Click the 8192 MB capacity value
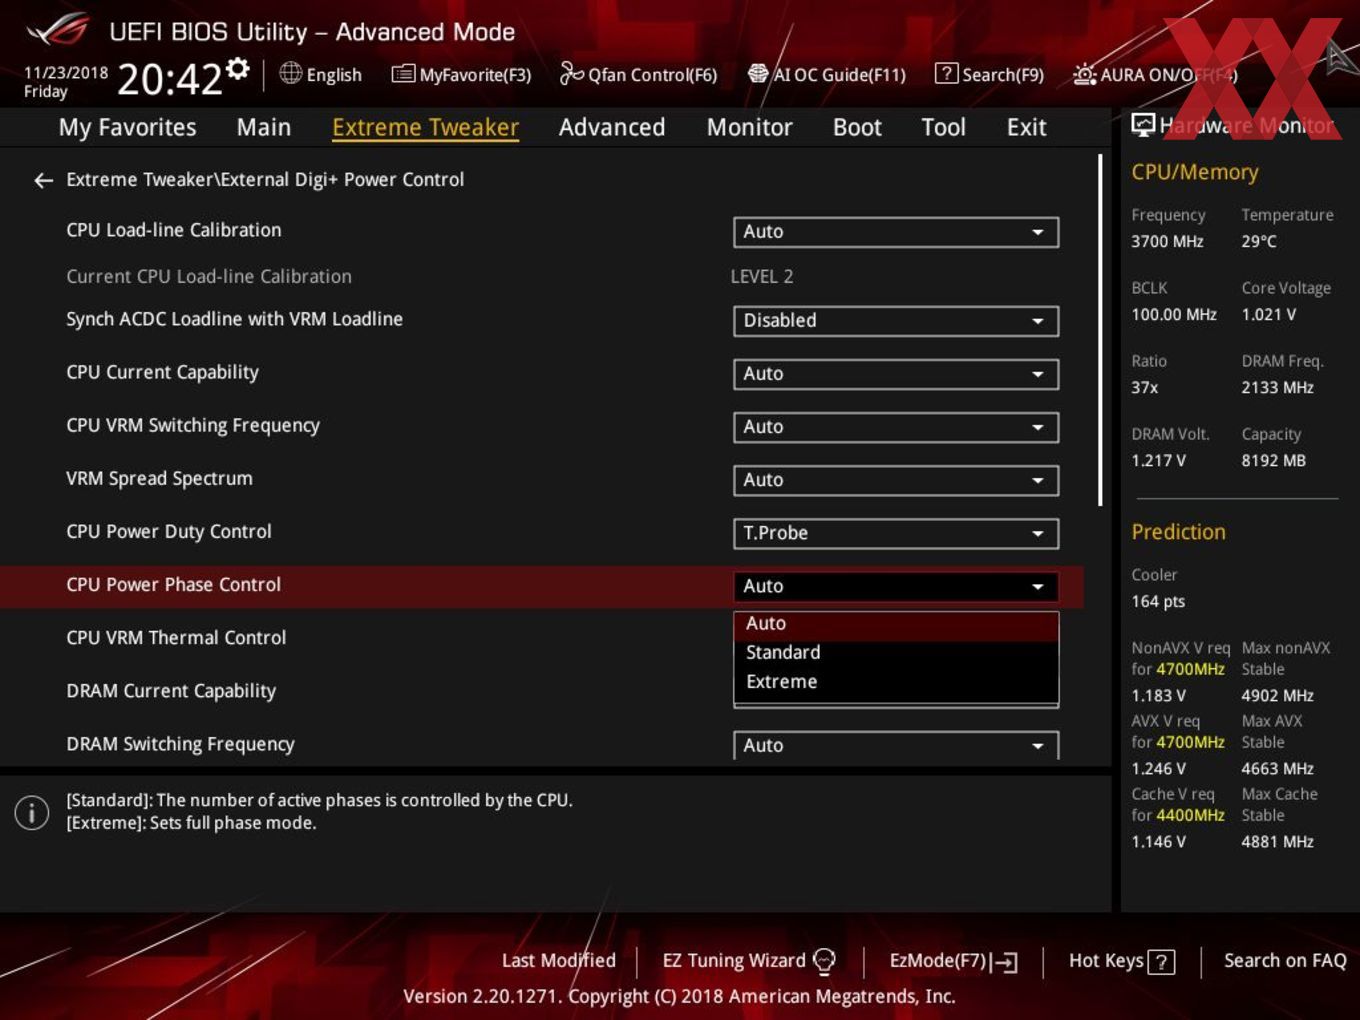Image resolution: width=1360 pixels, height=1020 pixels. click(x=1273, y=460)
